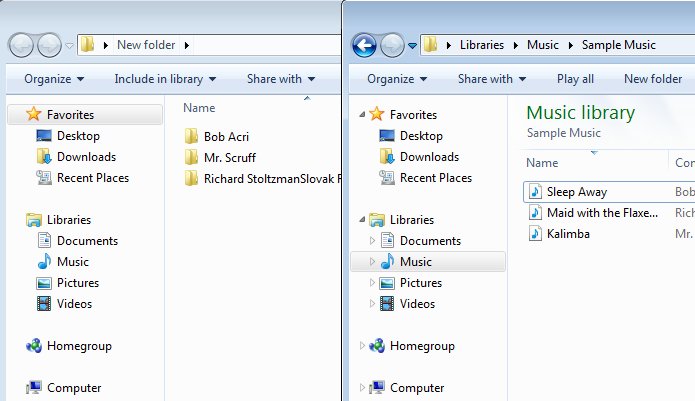Collapse the Favorites tree in the Sample Music window
The image size is (695, 401).
pyautogui.click(x=362, y=114)
